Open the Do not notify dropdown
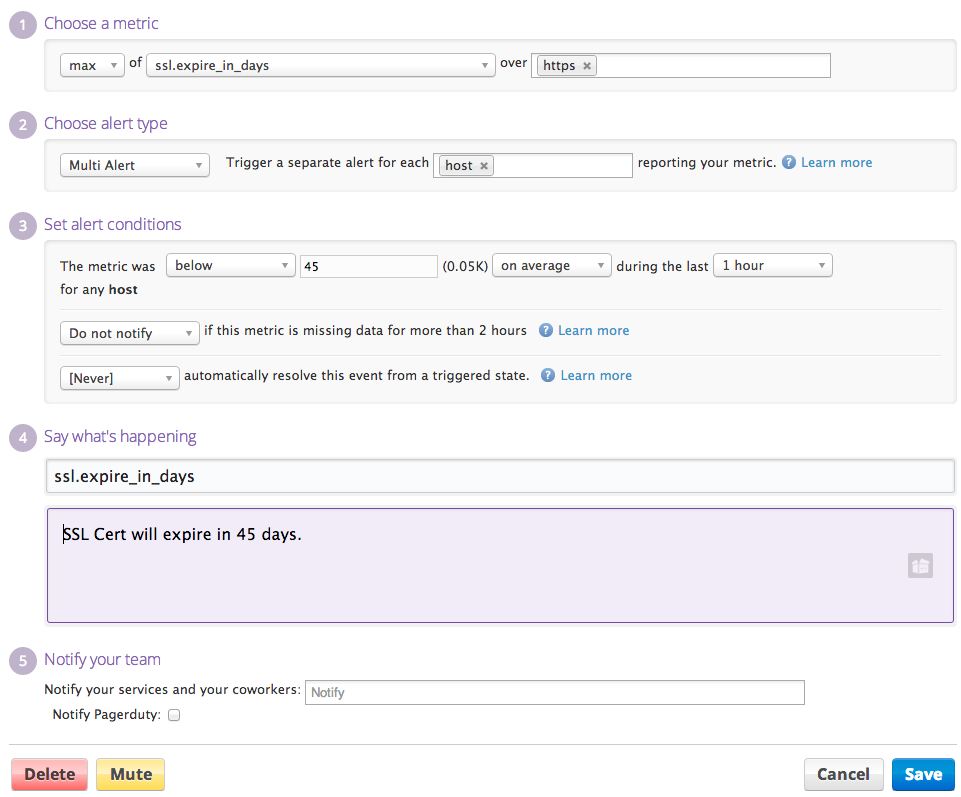 click(129, 333)
